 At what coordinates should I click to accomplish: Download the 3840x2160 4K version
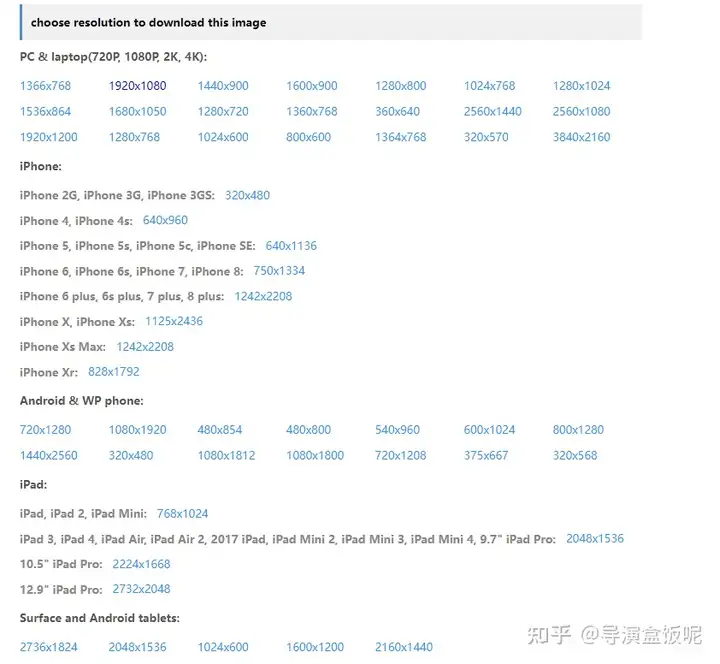(581, 137)
